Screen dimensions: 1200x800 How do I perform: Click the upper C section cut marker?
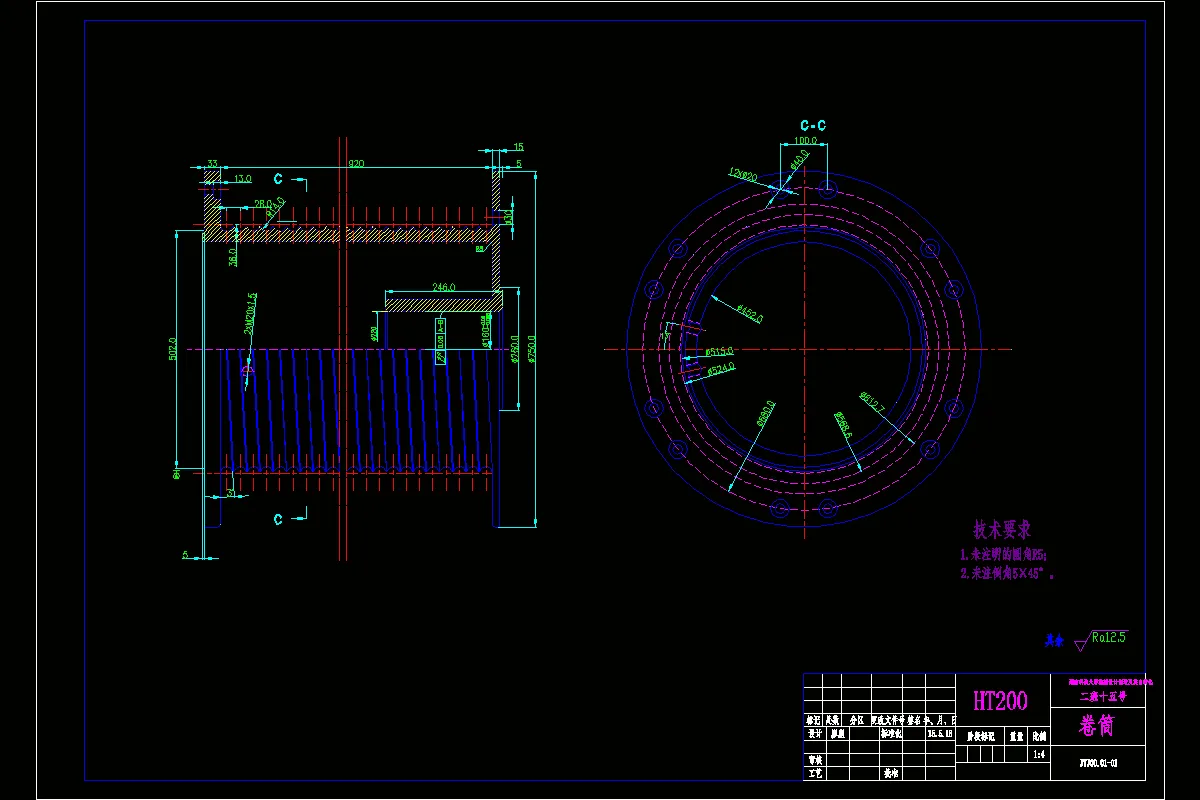click(x=279, y=179)
